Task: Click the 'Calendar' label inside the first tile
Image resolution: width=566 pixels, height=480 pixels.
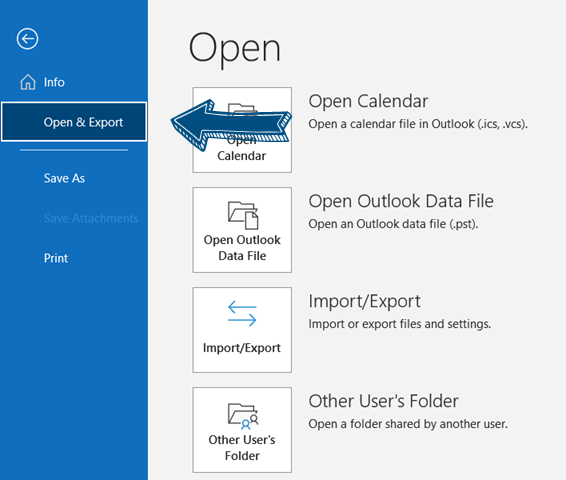Action: click(x=241, y=156)
